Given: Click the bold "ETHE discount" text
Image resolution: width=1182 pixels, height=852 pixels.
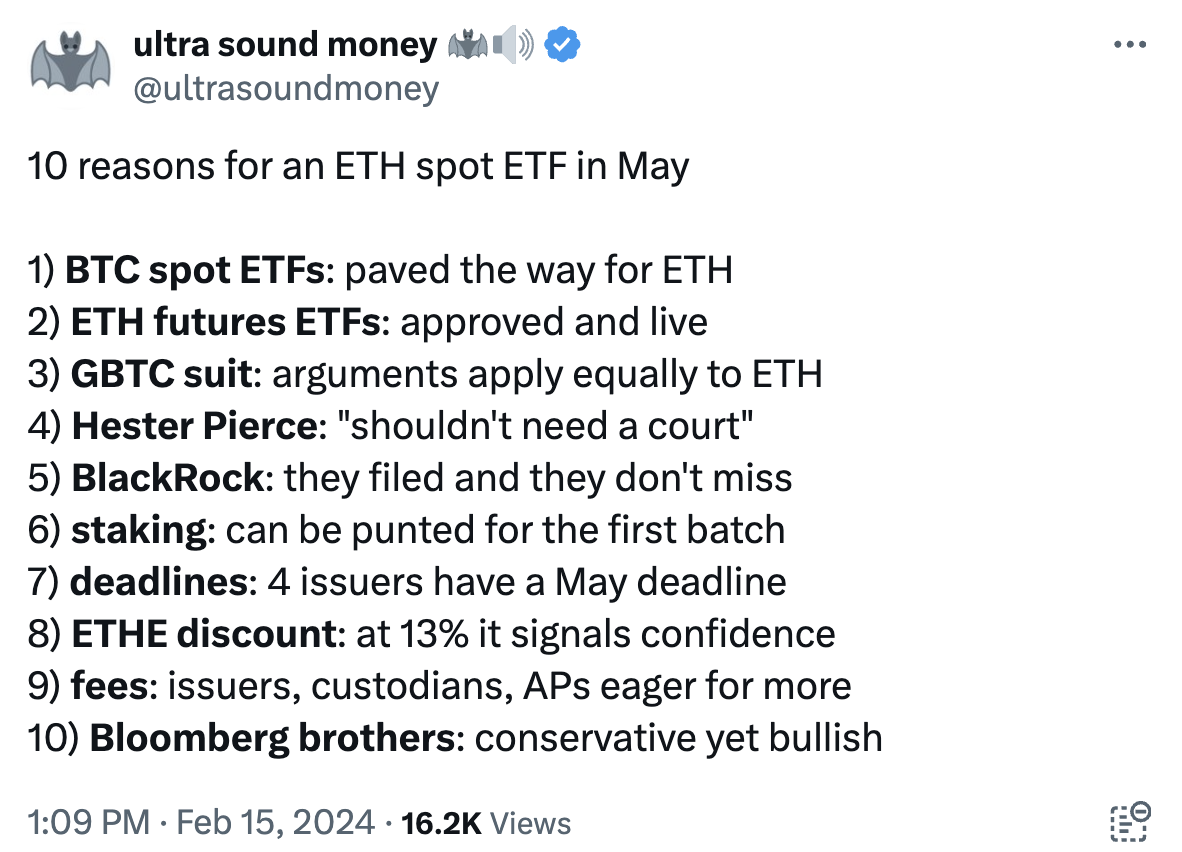Looking at the screenshot, I should (x=203, y=633).
